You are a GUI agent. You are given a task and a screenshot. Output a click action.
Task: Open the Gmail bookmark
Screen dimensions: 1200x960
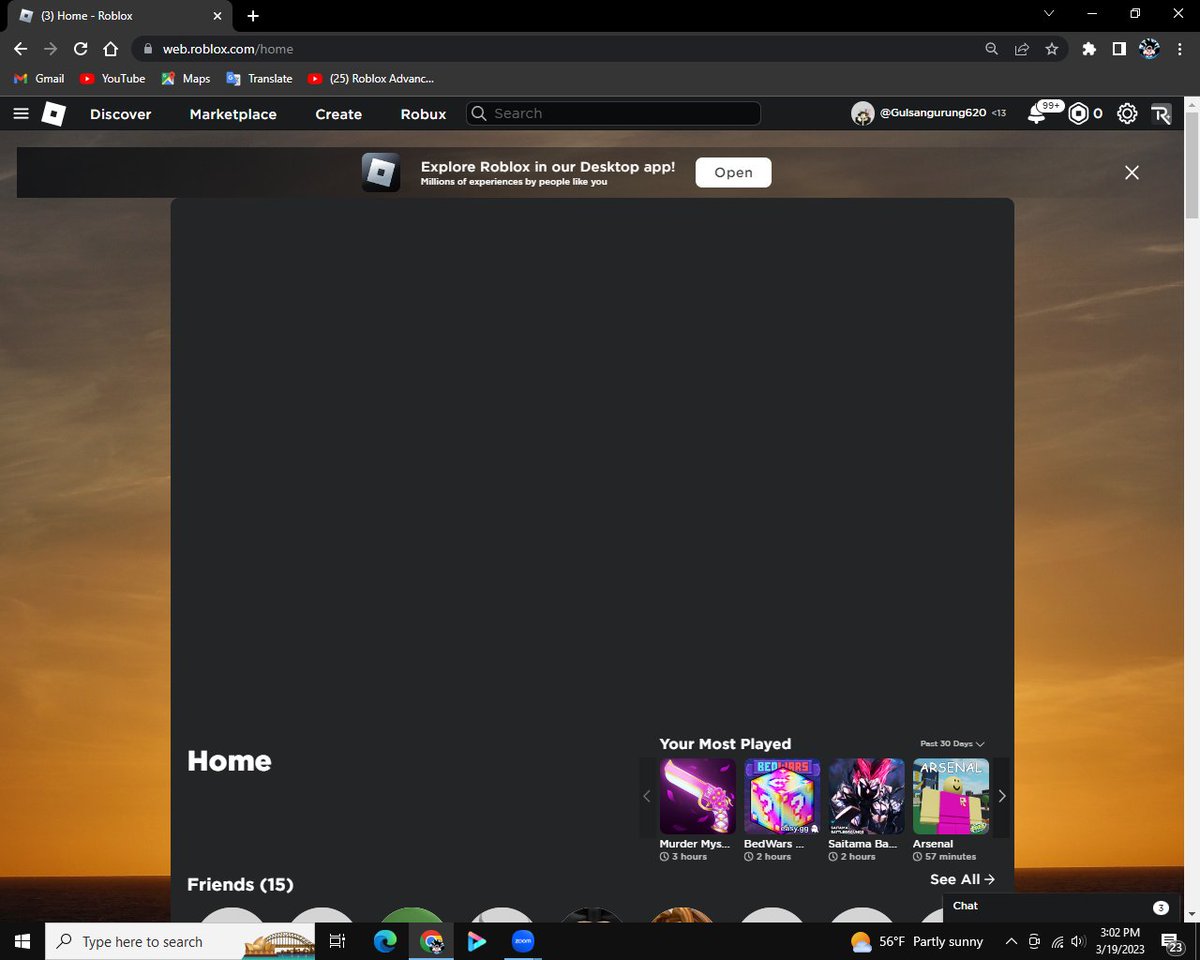[x=40, y=78]
